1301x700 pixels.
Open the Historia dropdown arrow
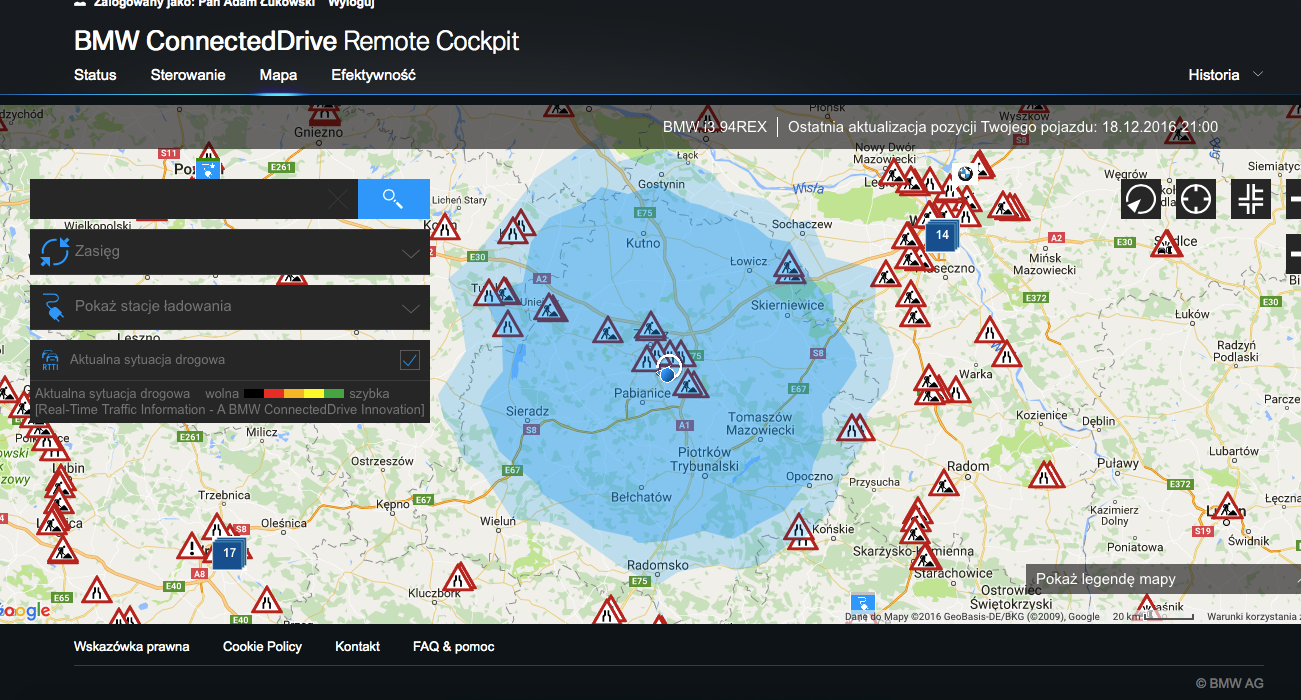click(x=1258, y=74)
